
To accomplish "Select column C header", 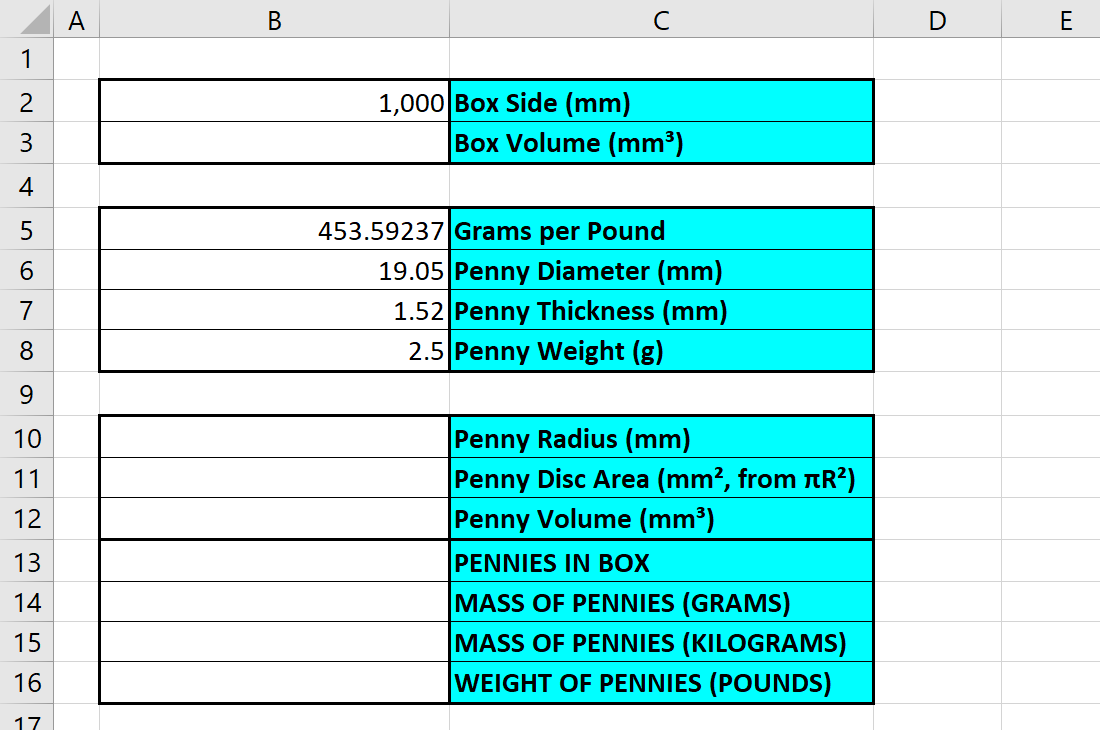I will [661, 19].
